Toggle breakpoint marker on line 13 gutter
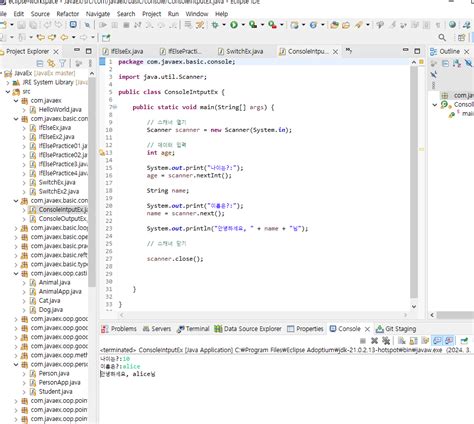This screenshot has height=424, width=474. [102, 153]
